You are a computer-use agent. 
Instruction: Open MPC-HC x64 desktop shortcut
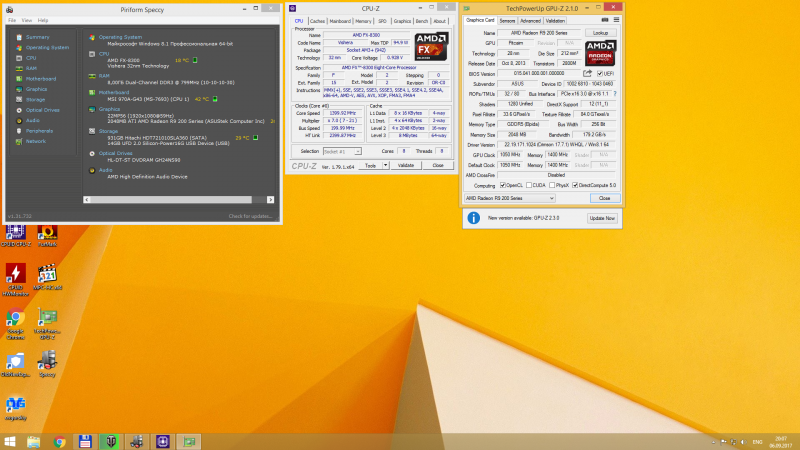(47, 277)
